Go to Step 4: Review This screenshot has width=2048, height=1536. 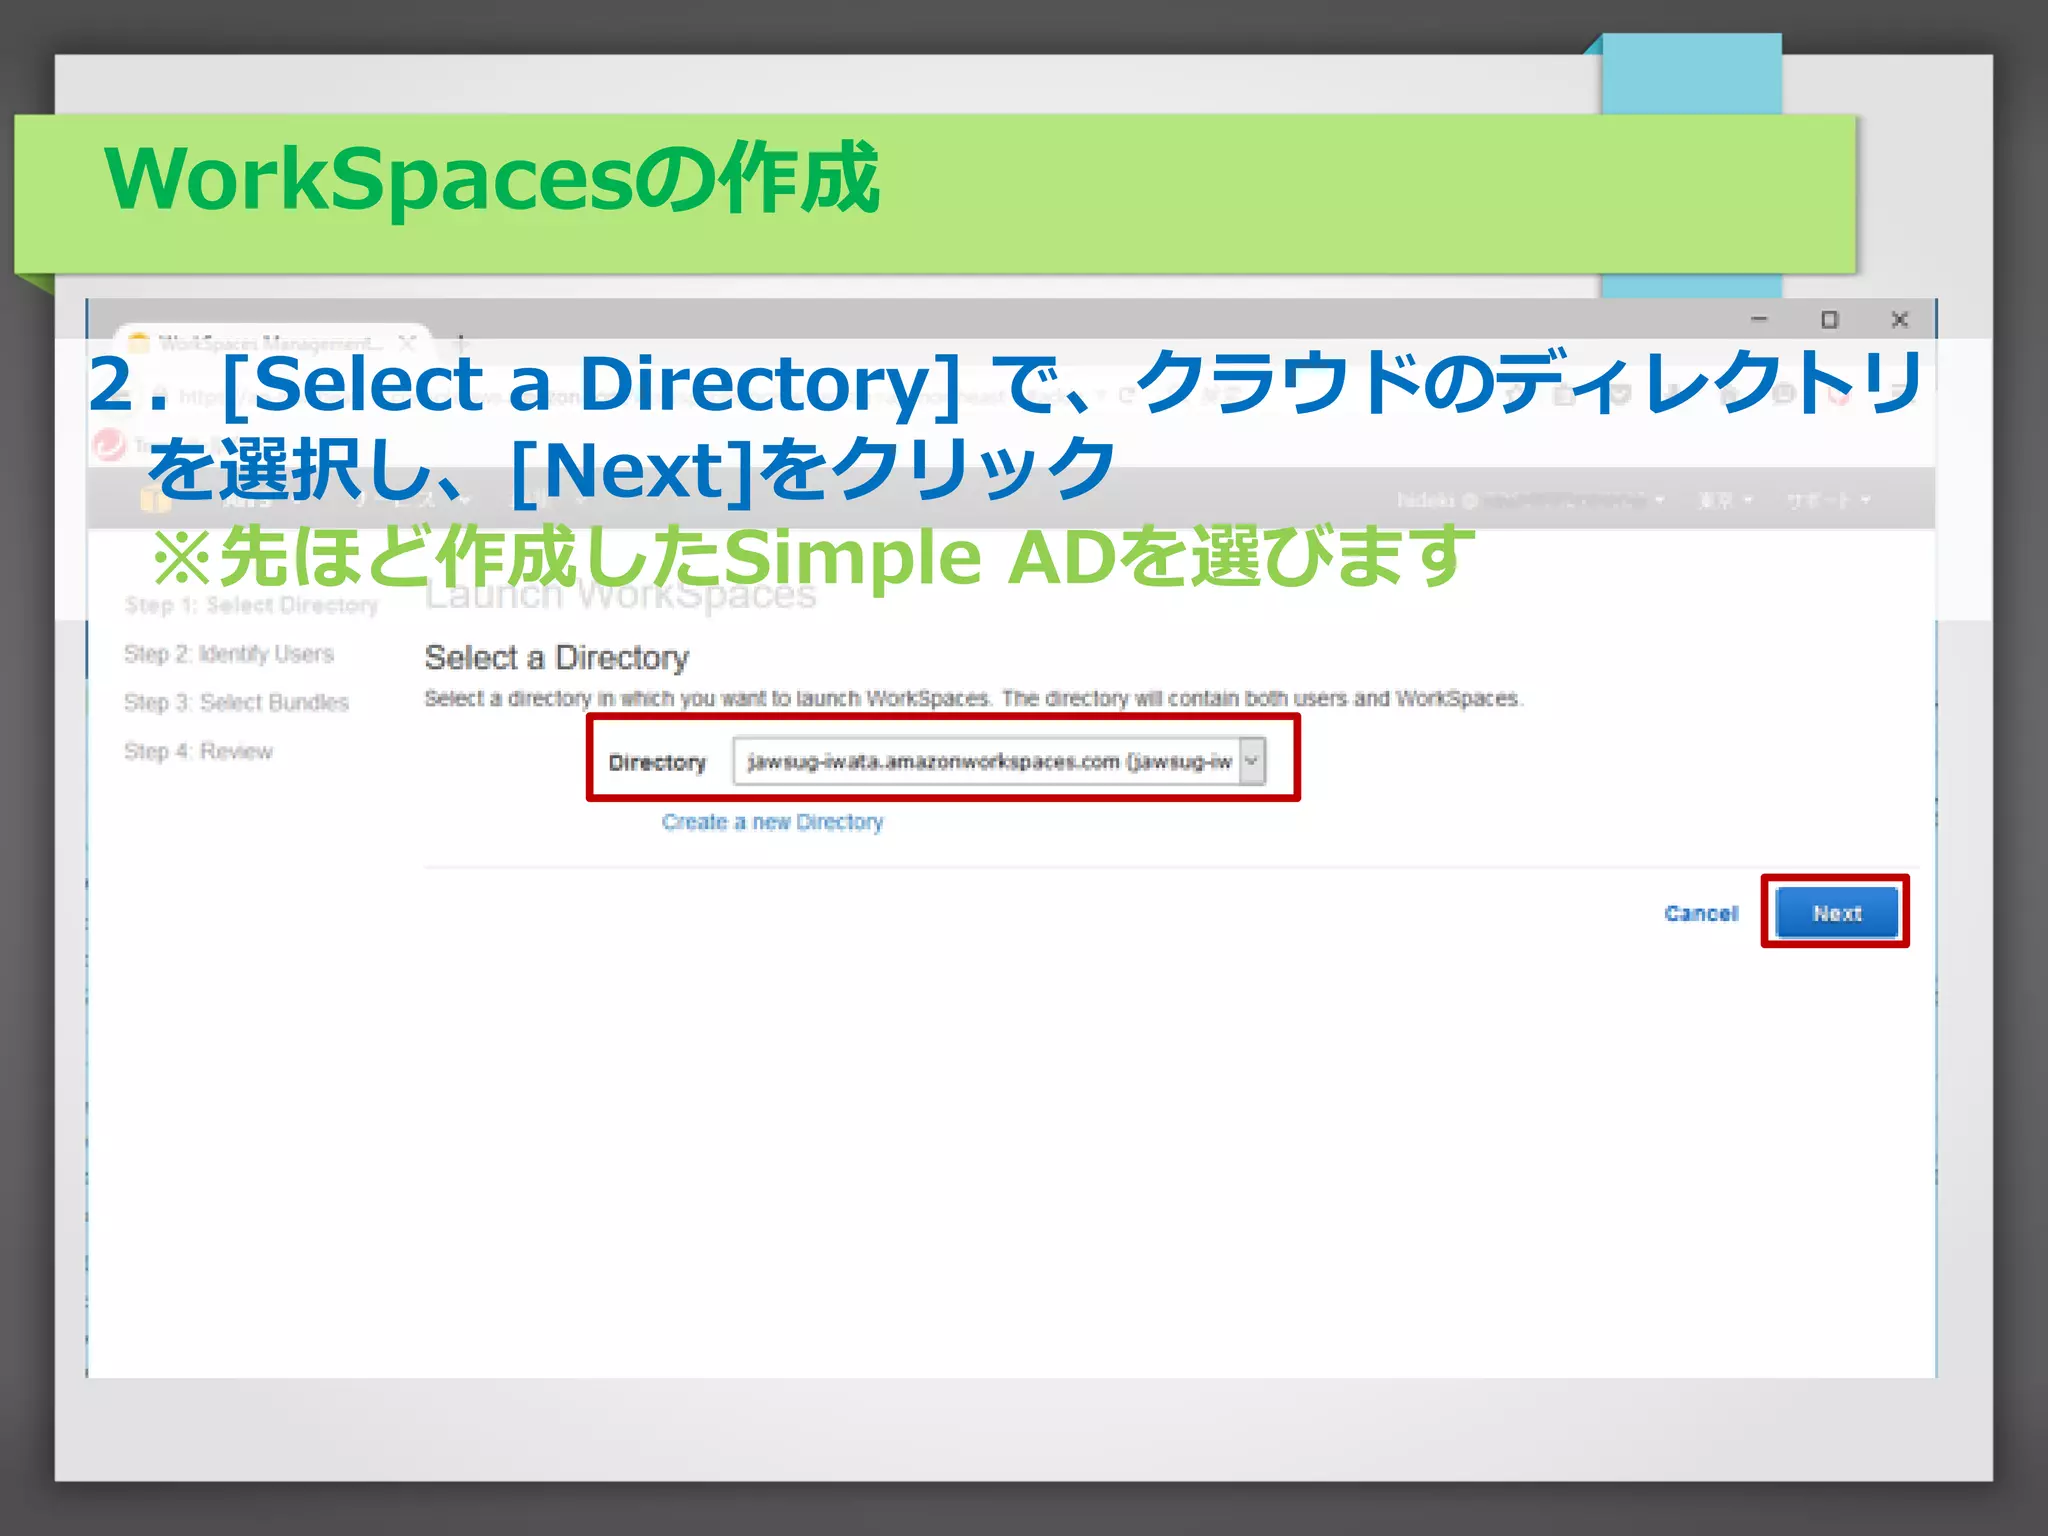click(x=198, y=751)
